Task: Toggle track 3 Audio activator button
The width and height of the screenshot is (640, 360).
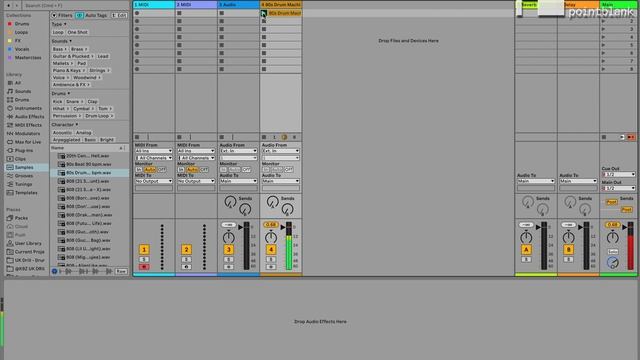Action: pos(229,249)
